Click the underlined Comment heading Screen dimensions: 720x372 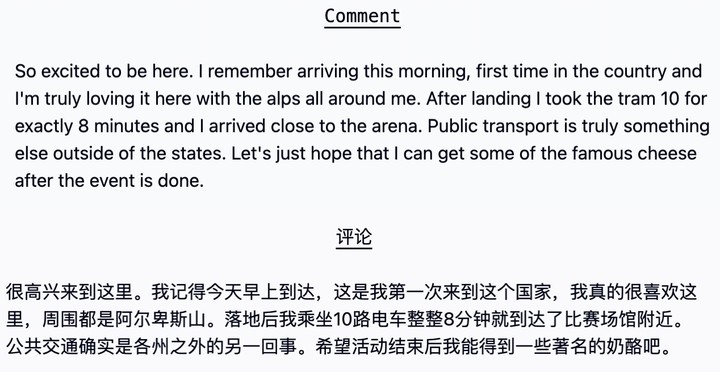(x=362, y=17)
